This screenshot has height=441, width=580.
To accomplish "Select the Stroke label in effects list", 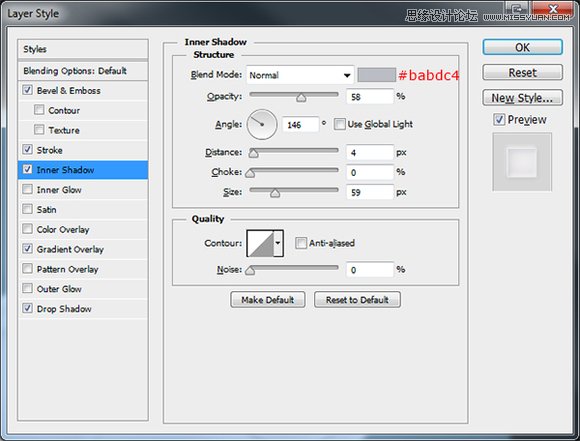I will click(x=50, y=150).
